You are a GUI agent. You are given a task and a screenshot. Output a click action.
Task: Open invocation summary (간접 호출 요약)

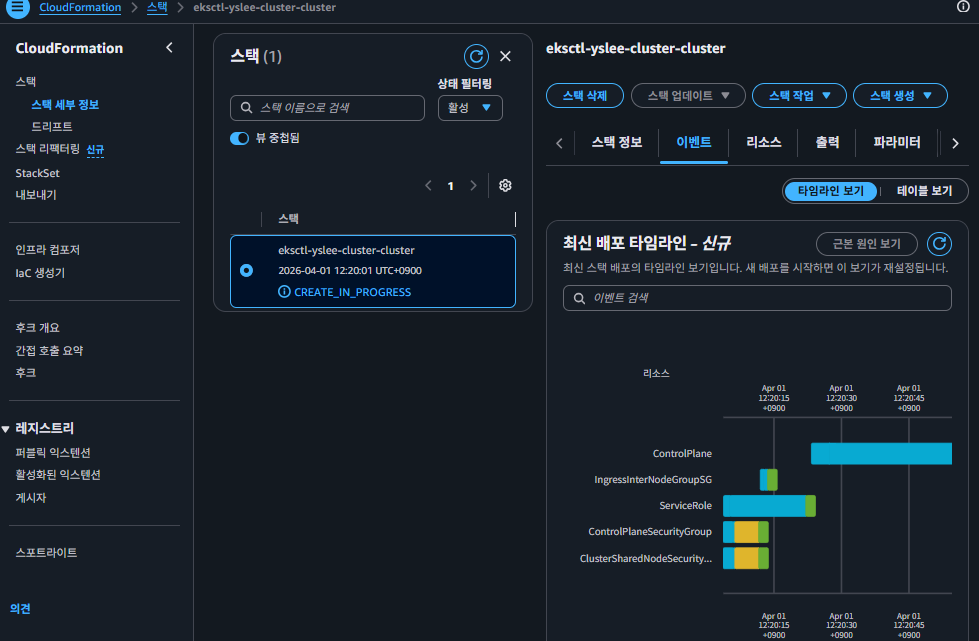(x=49, y=350)
